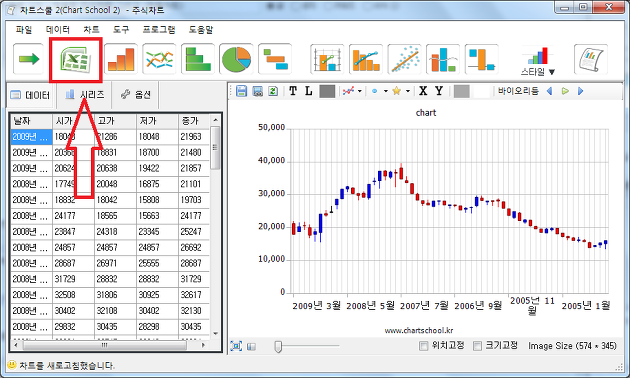Save the chart with the floppy disk icon
This screenshot has width=630, height=378.
[241, 91]
